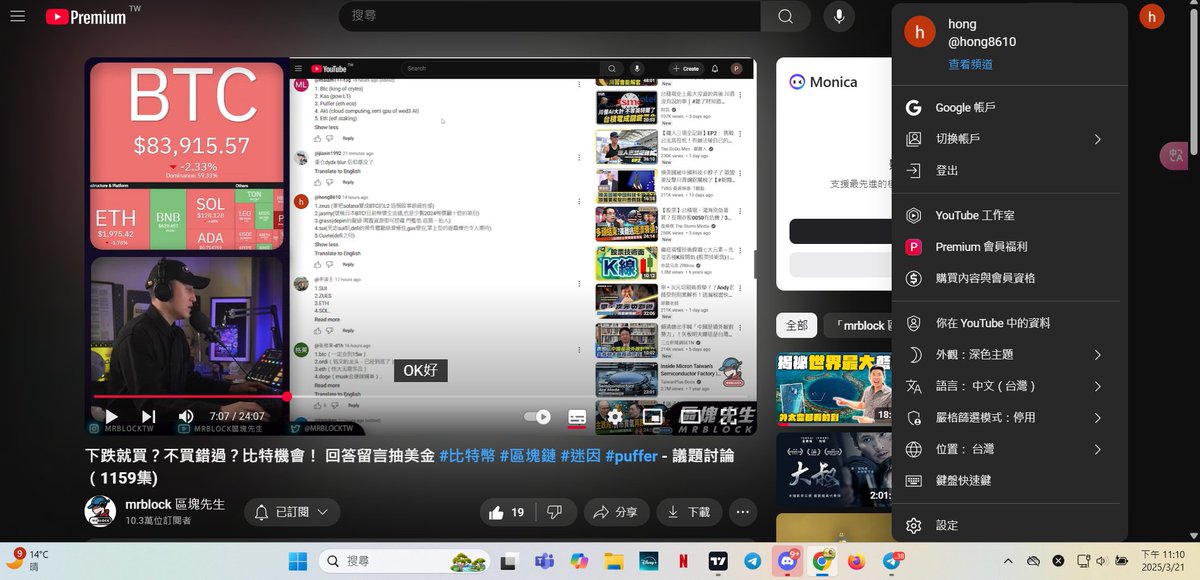Image resolution: width=1200 pixels, height=580 pixels.
Task: Toggle the autoplay switch in player
Action: pos(538,416)
